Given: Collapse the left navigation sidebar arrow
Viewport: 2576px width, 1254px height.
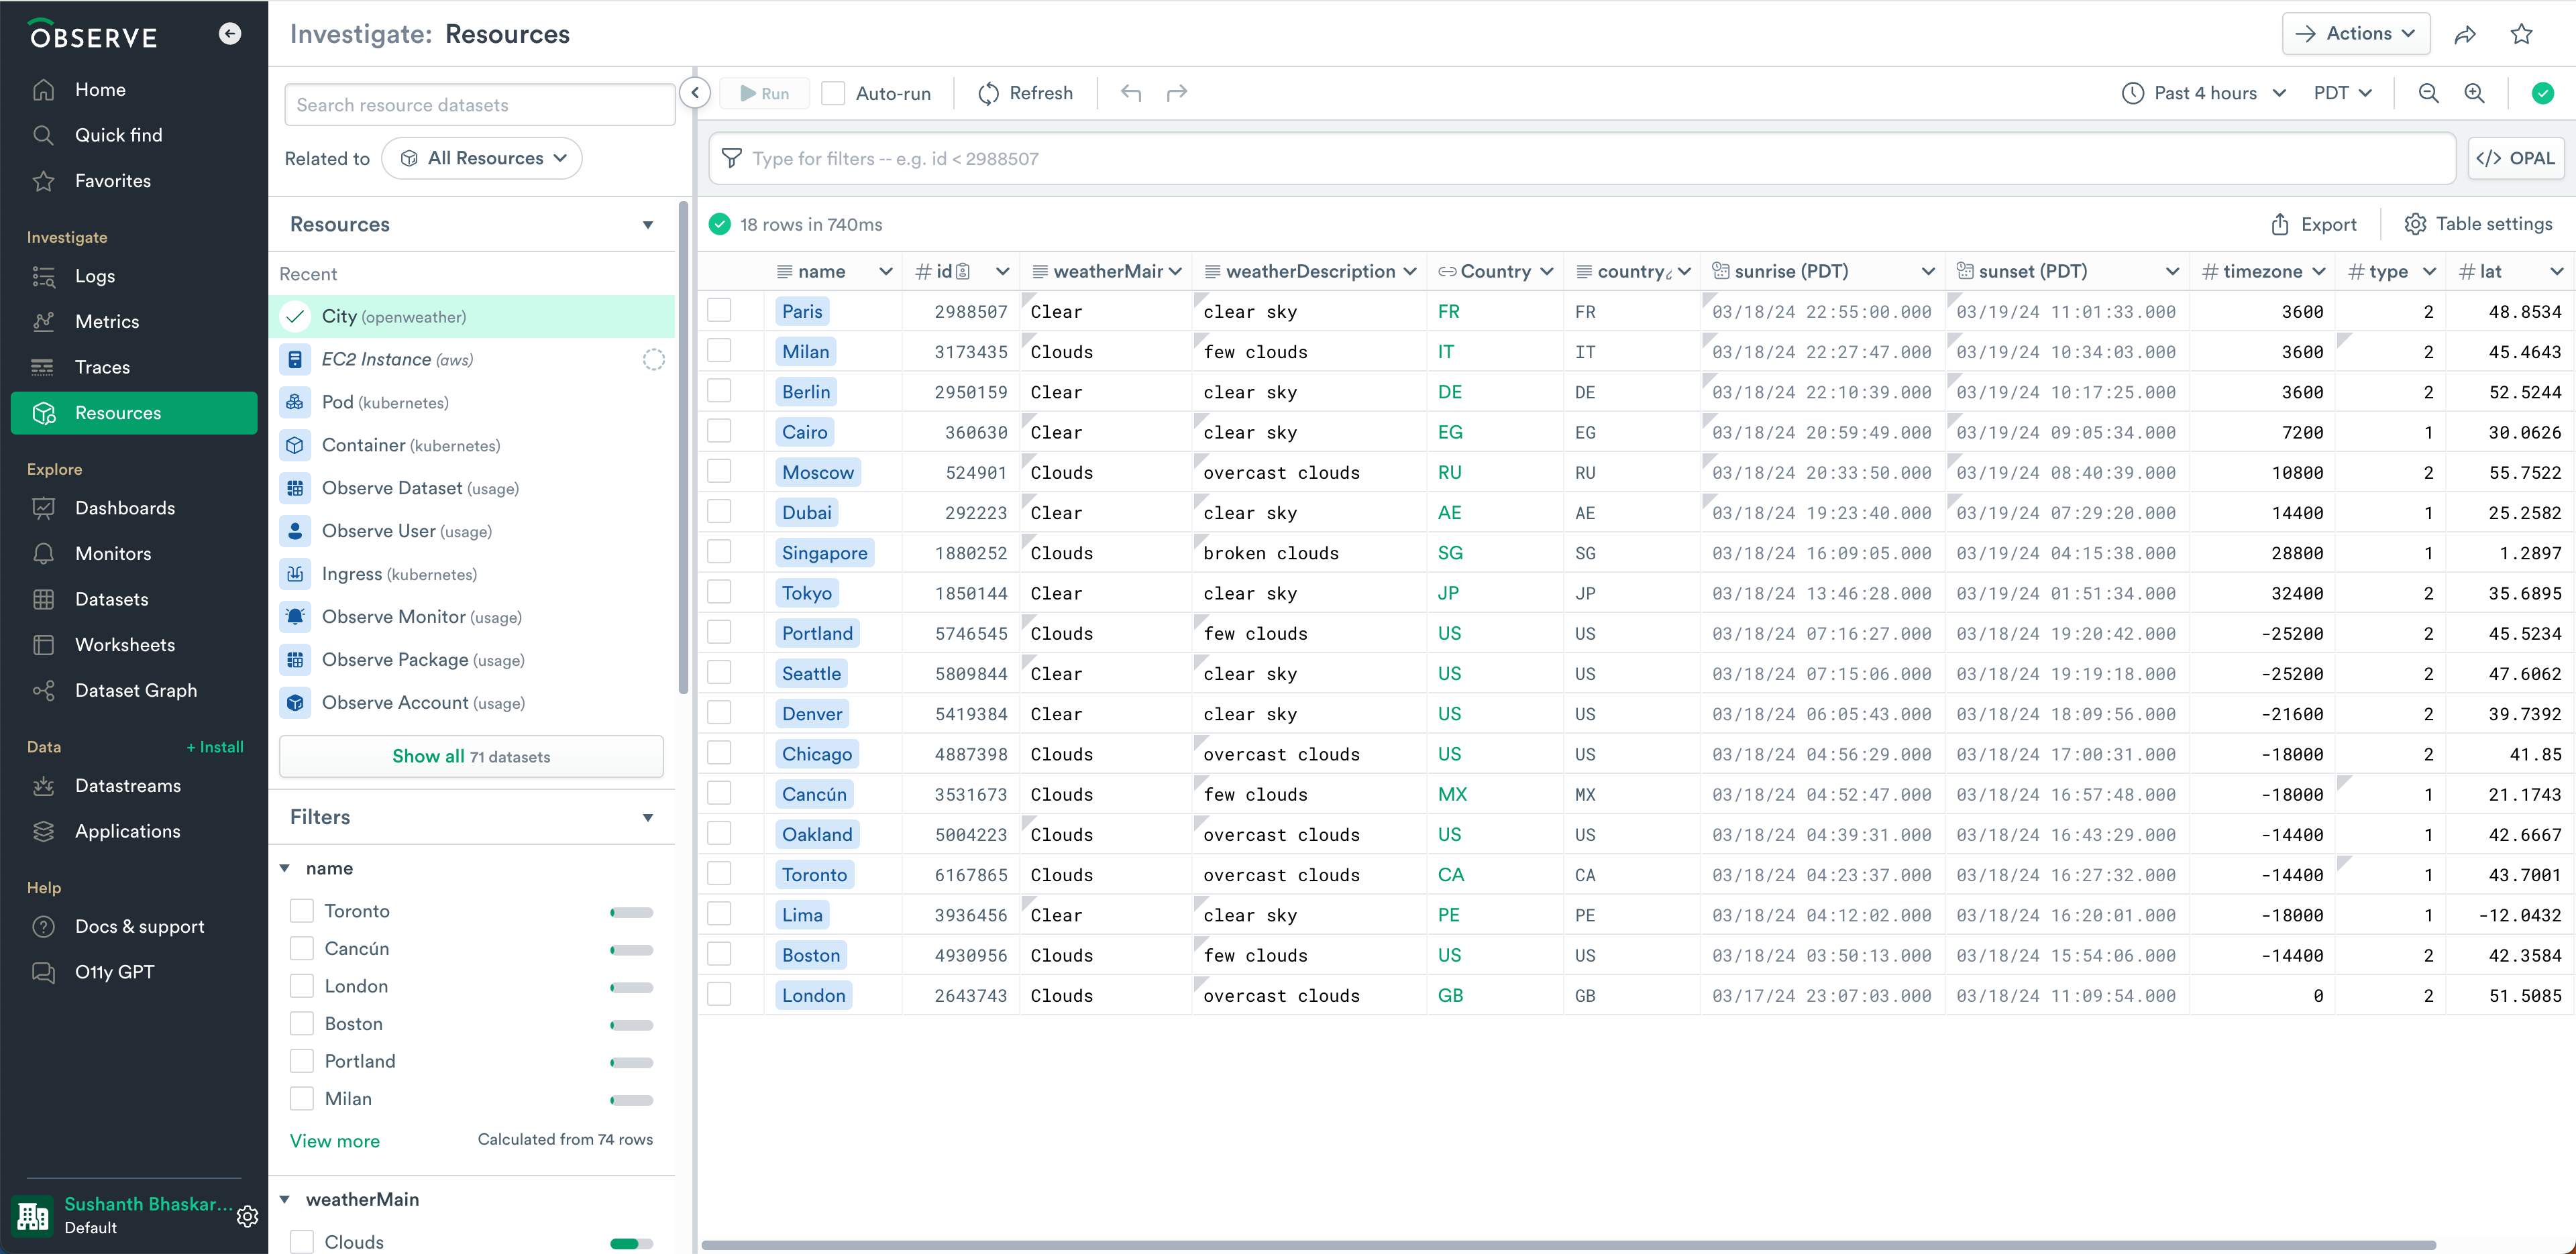Looking at the screenshot, I should click(230, 34).
